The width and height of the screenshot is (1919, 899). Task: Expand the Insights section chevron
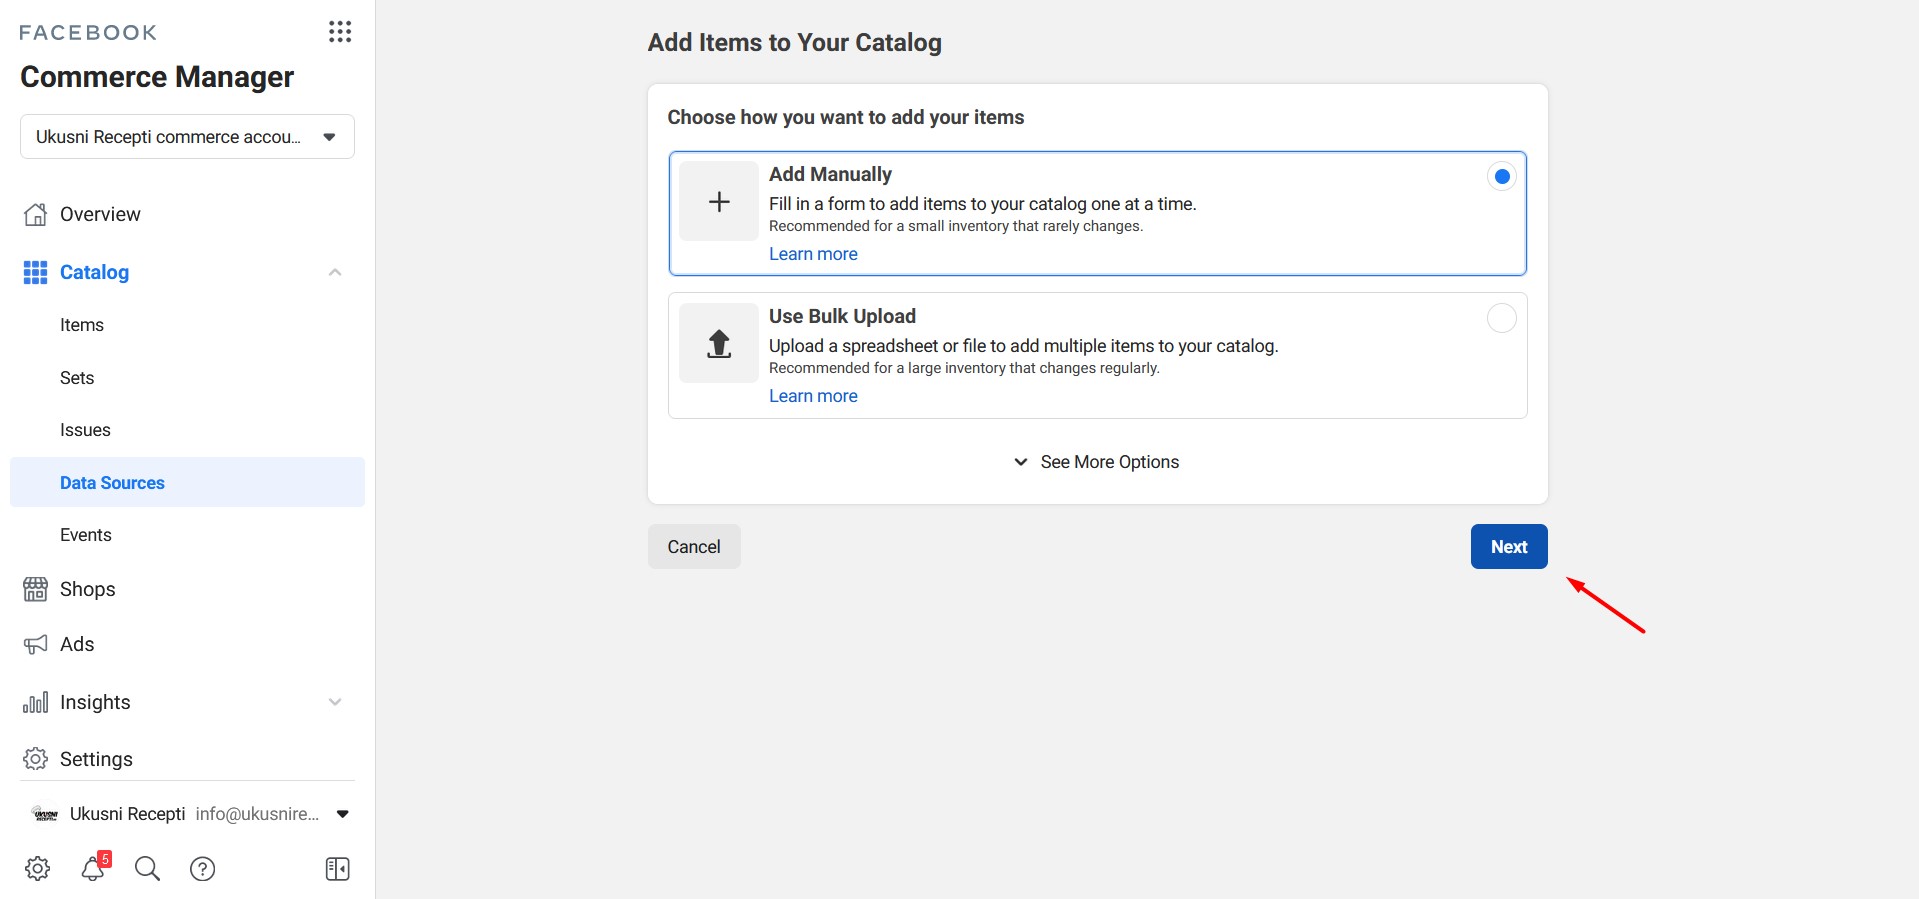(x=335, y=702)
